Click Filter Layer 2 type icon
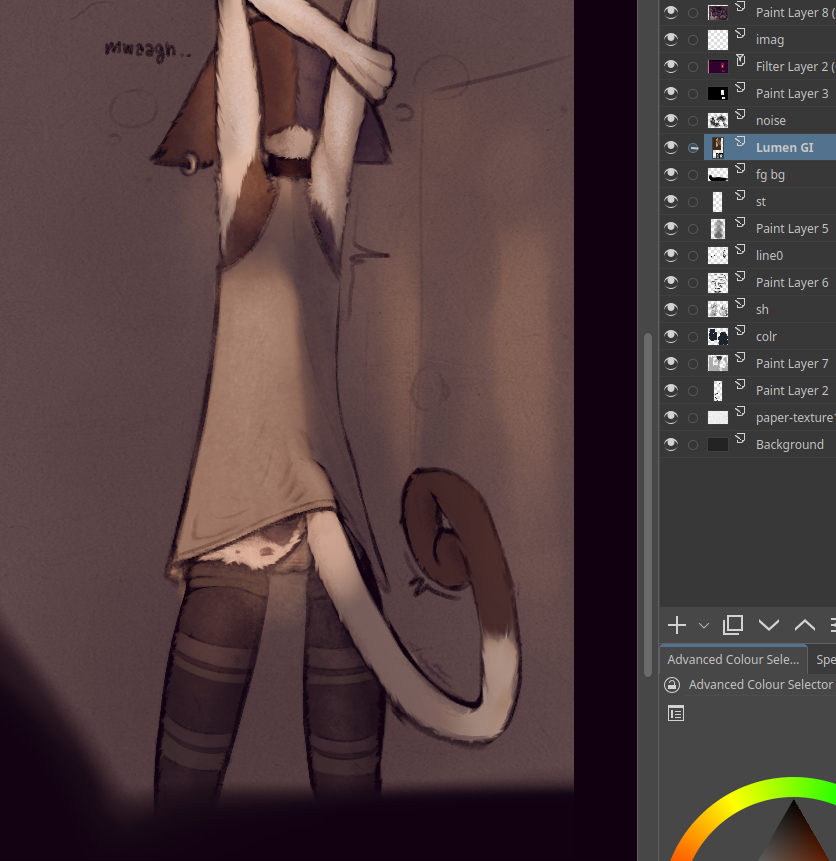This screenshot has width=836, height=861. pos(741,60)
